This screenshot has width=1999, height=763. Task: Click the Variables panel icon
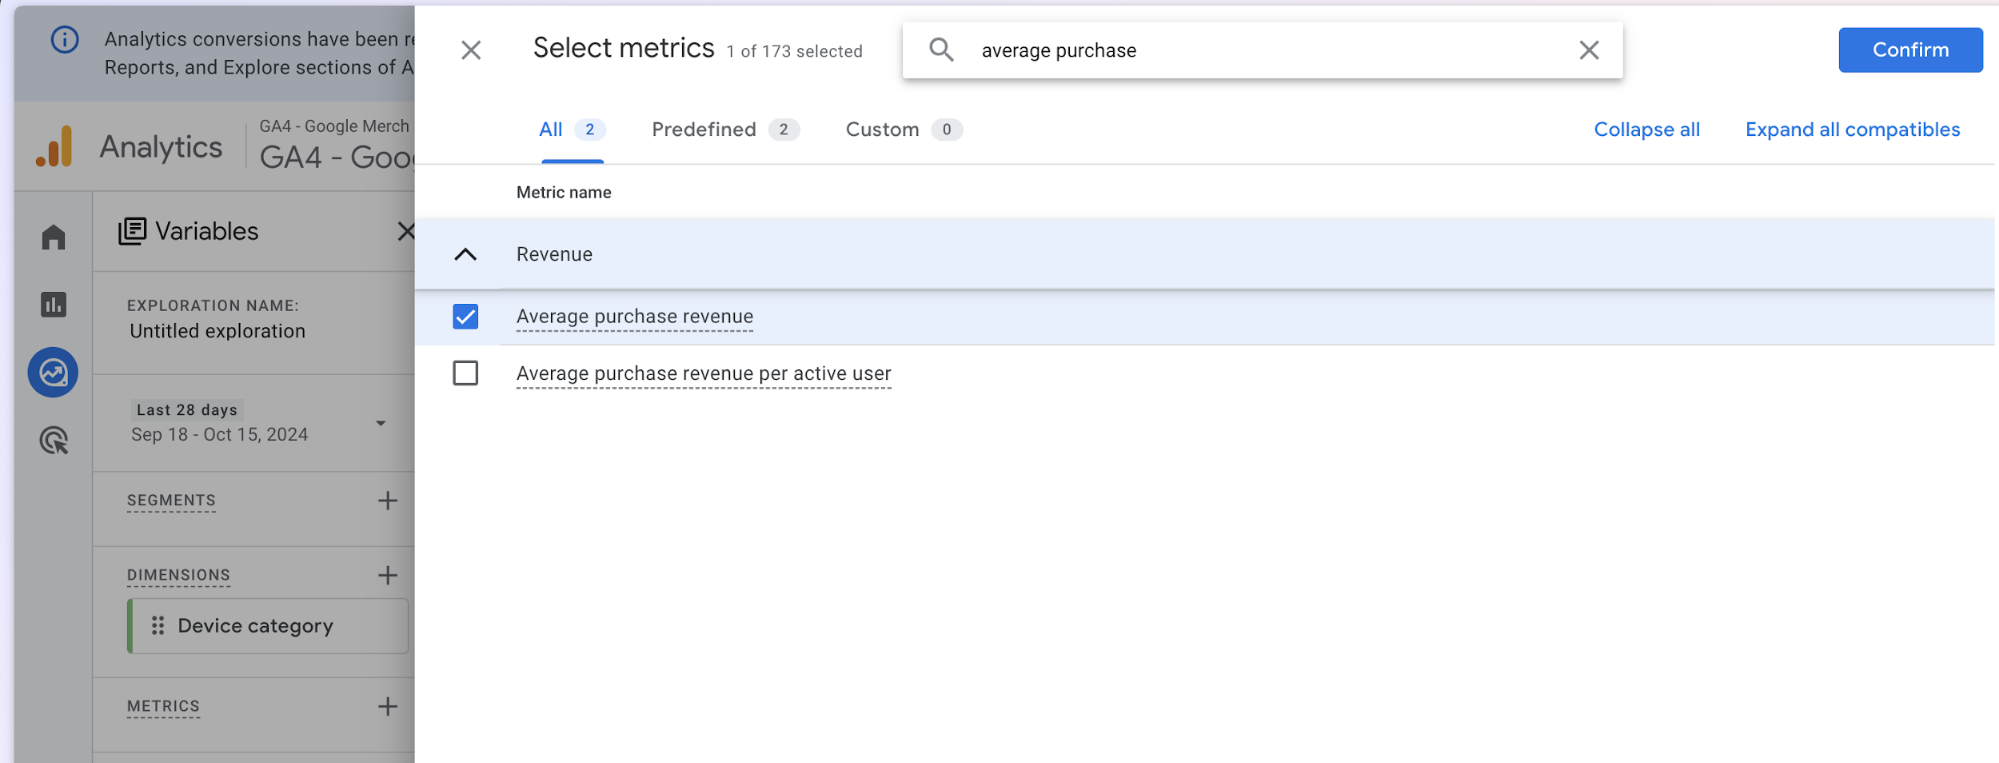[x=132, y=231]
